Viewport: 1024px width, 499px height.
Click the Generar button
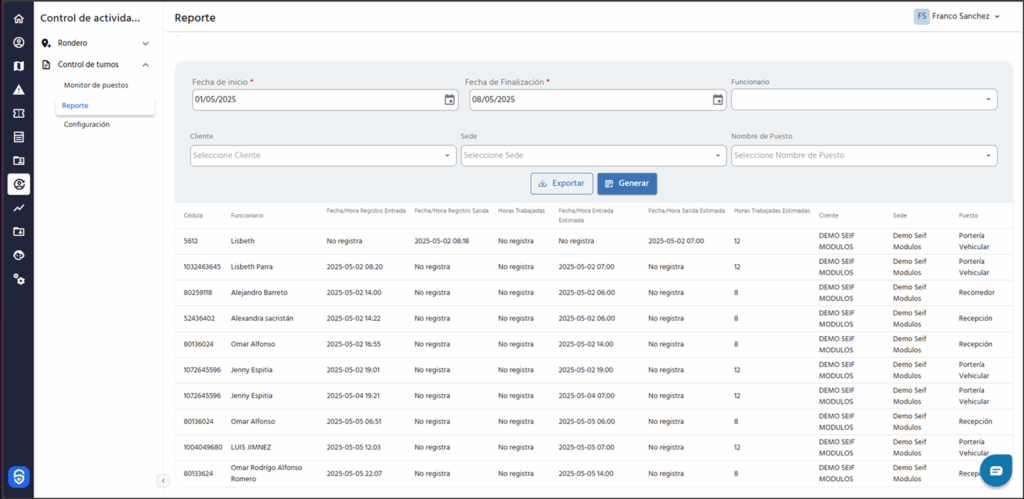coord(627,184)
